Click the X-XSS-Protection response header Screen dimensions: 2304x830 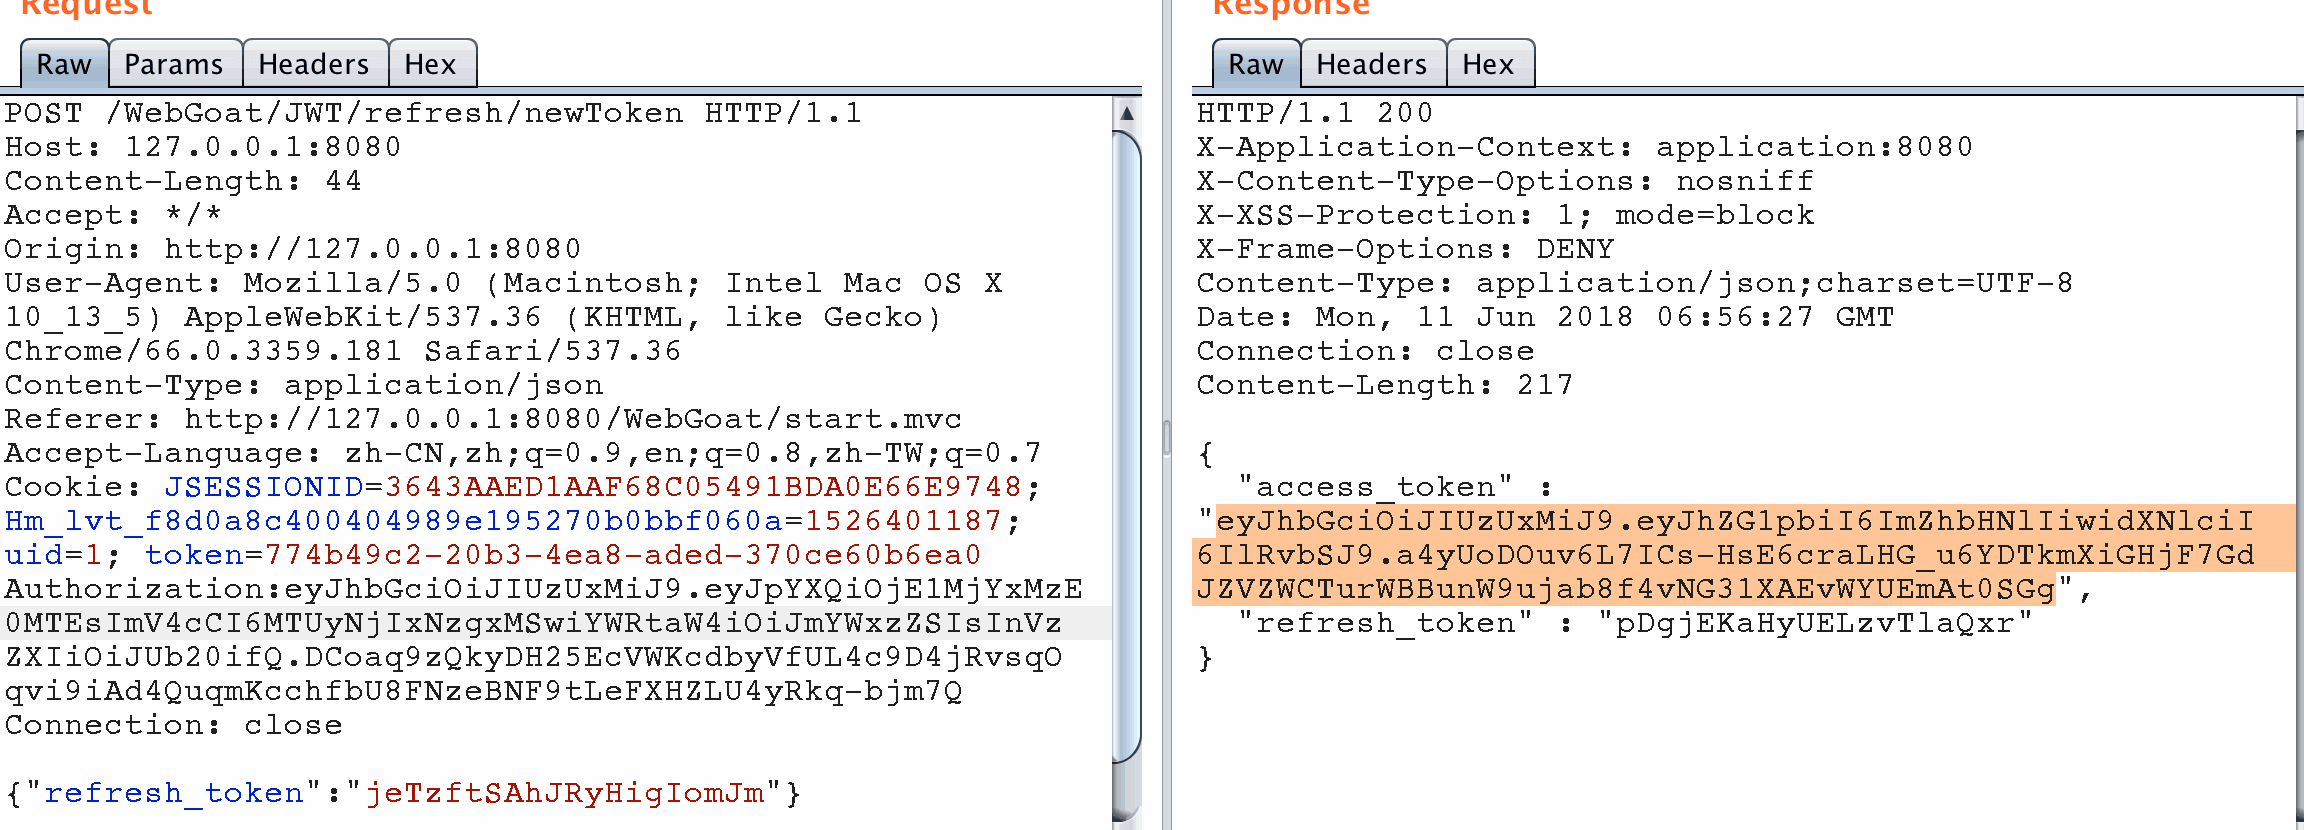pos(1505,215)
